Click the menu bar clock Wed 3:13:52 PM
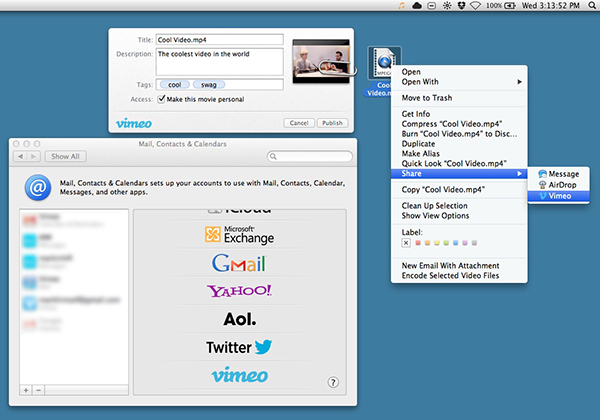Screen dimensions: 600x420 [x=551, y=5]
